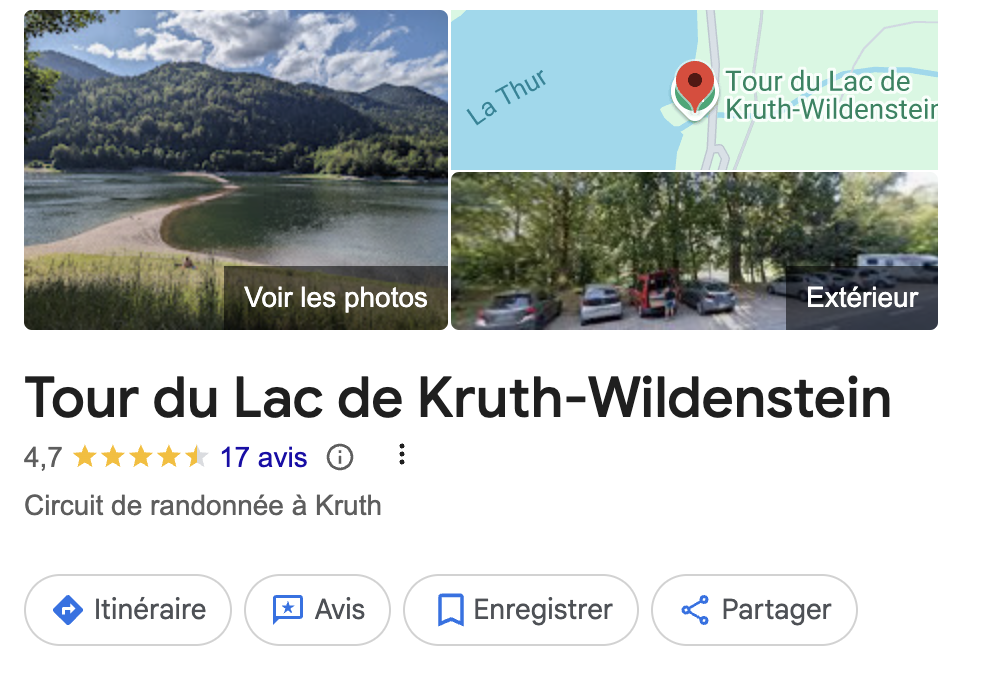This screenshot has width=990, height=690.
Task: Open the Extérieur photo label
Action: 862,298
